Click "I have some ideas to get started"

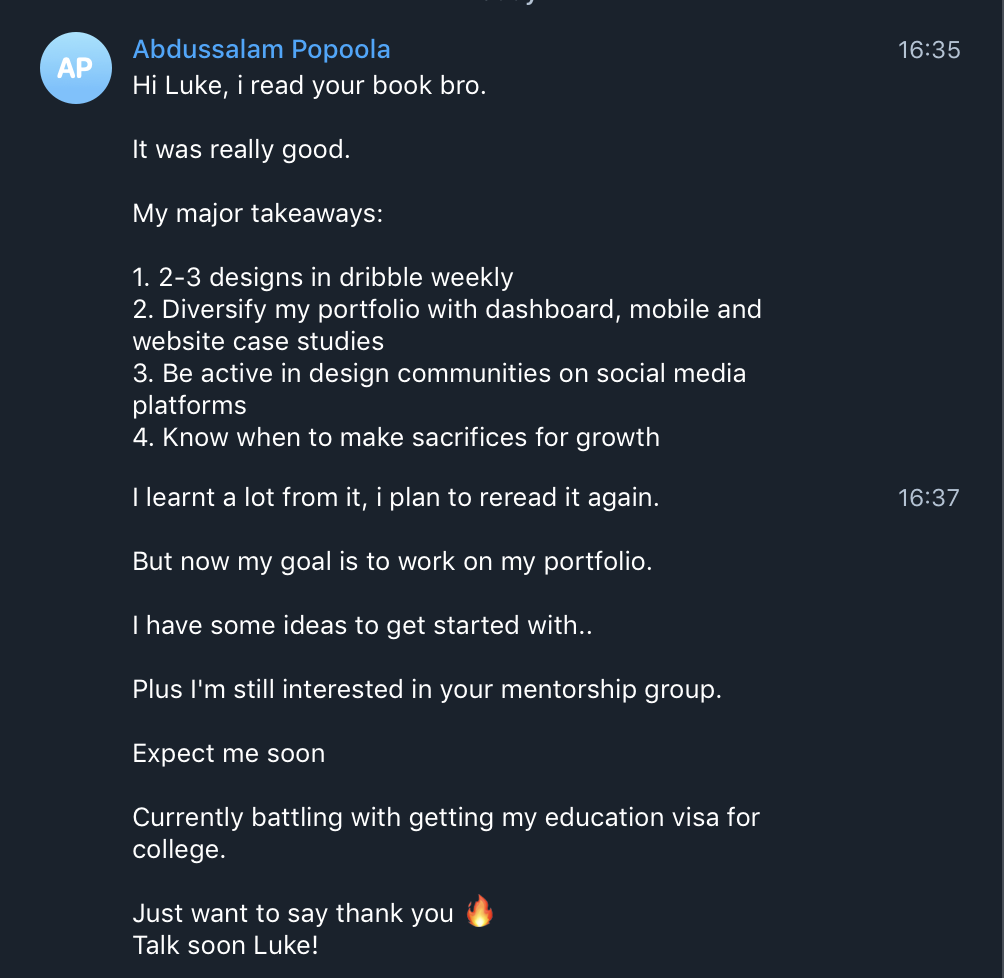(x=362, y=626)
